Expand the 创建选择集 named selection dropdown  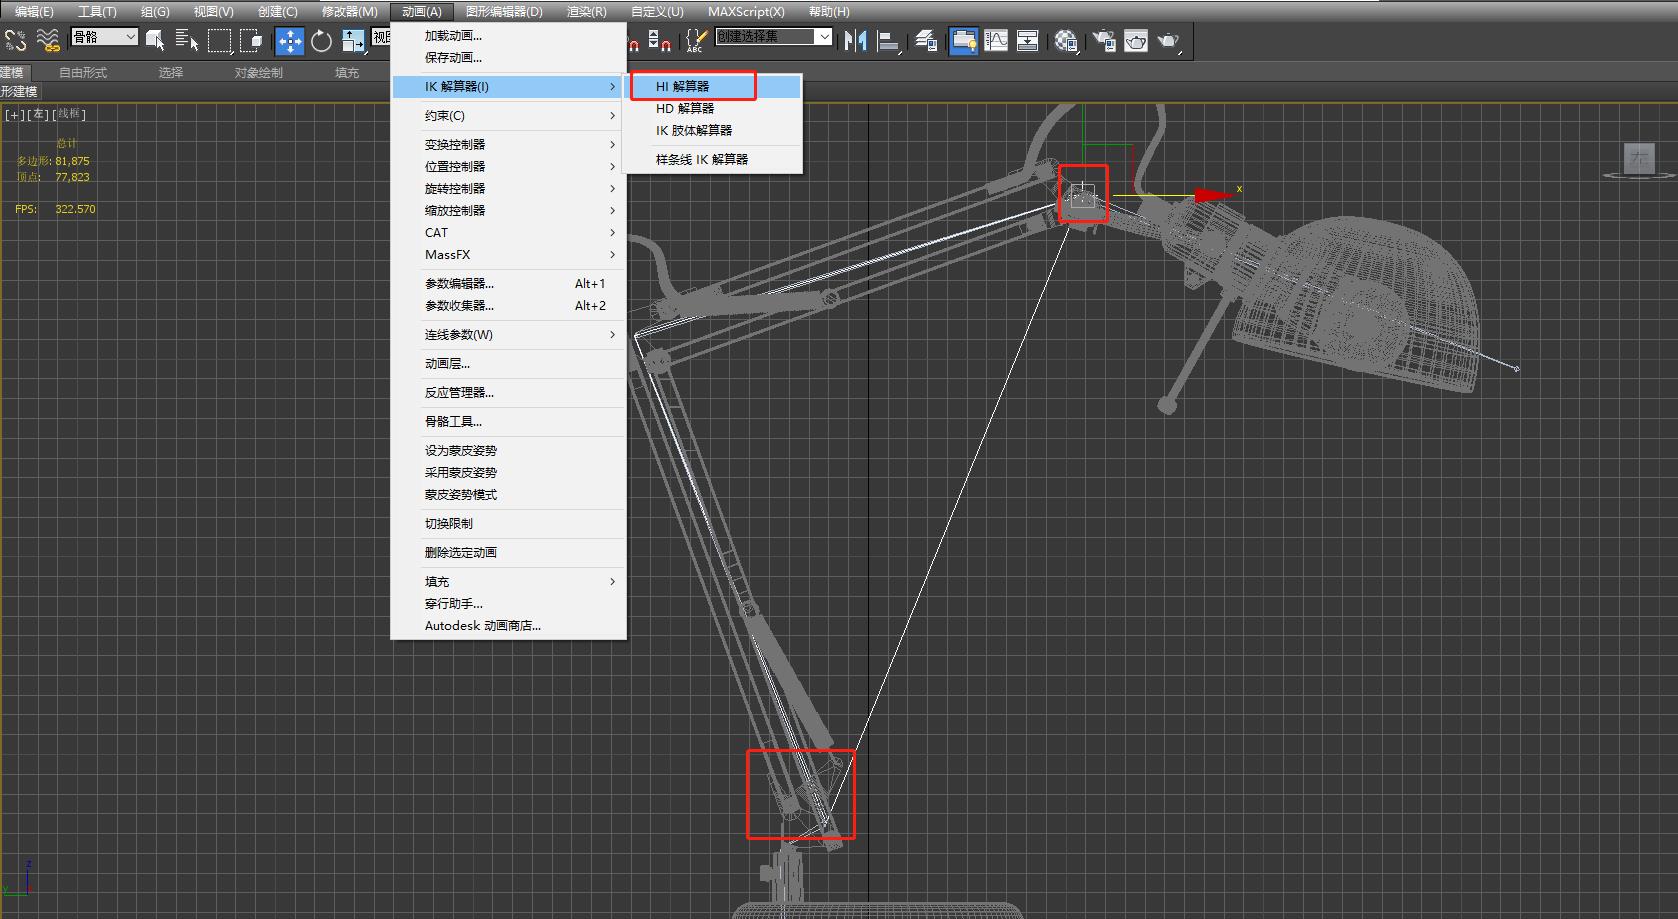coord(824,37)
